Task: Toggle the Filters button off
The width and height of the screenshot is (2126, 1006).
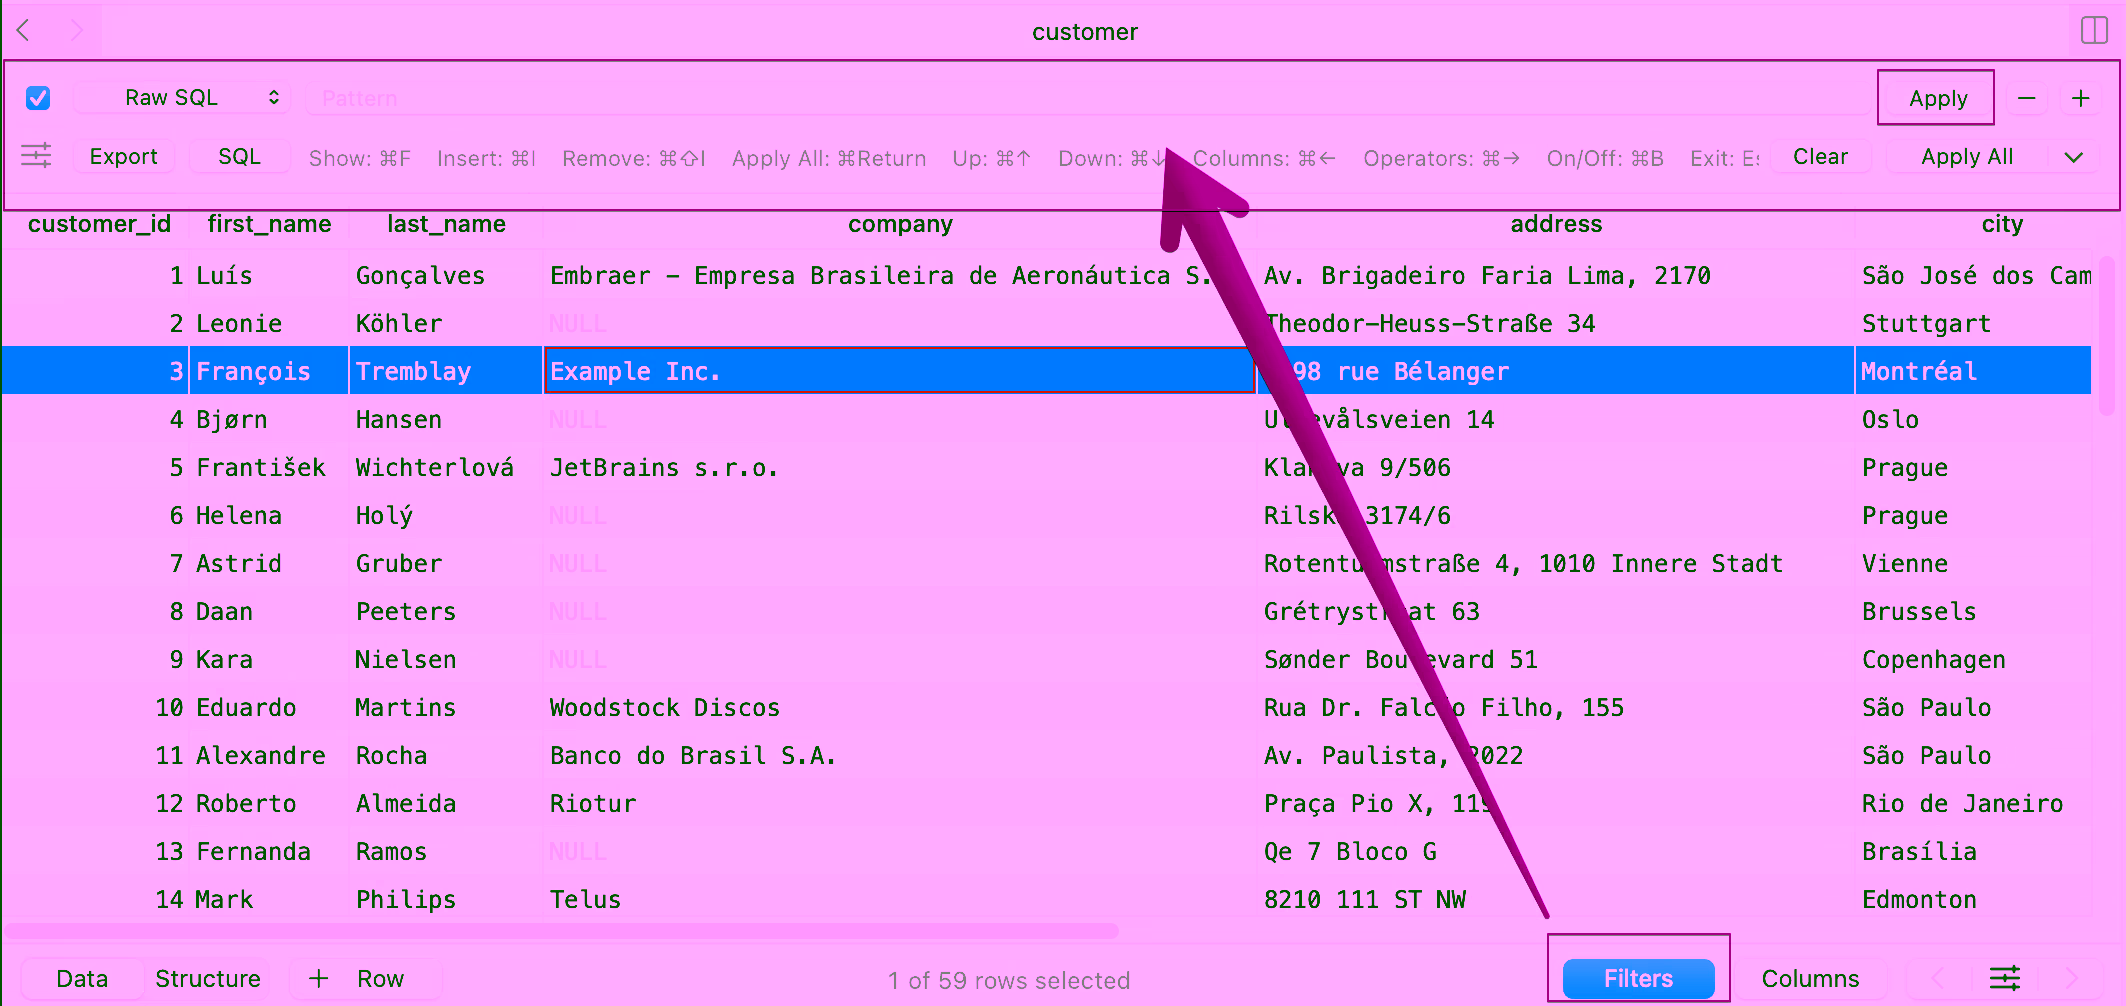Action: coord(1638,978)
